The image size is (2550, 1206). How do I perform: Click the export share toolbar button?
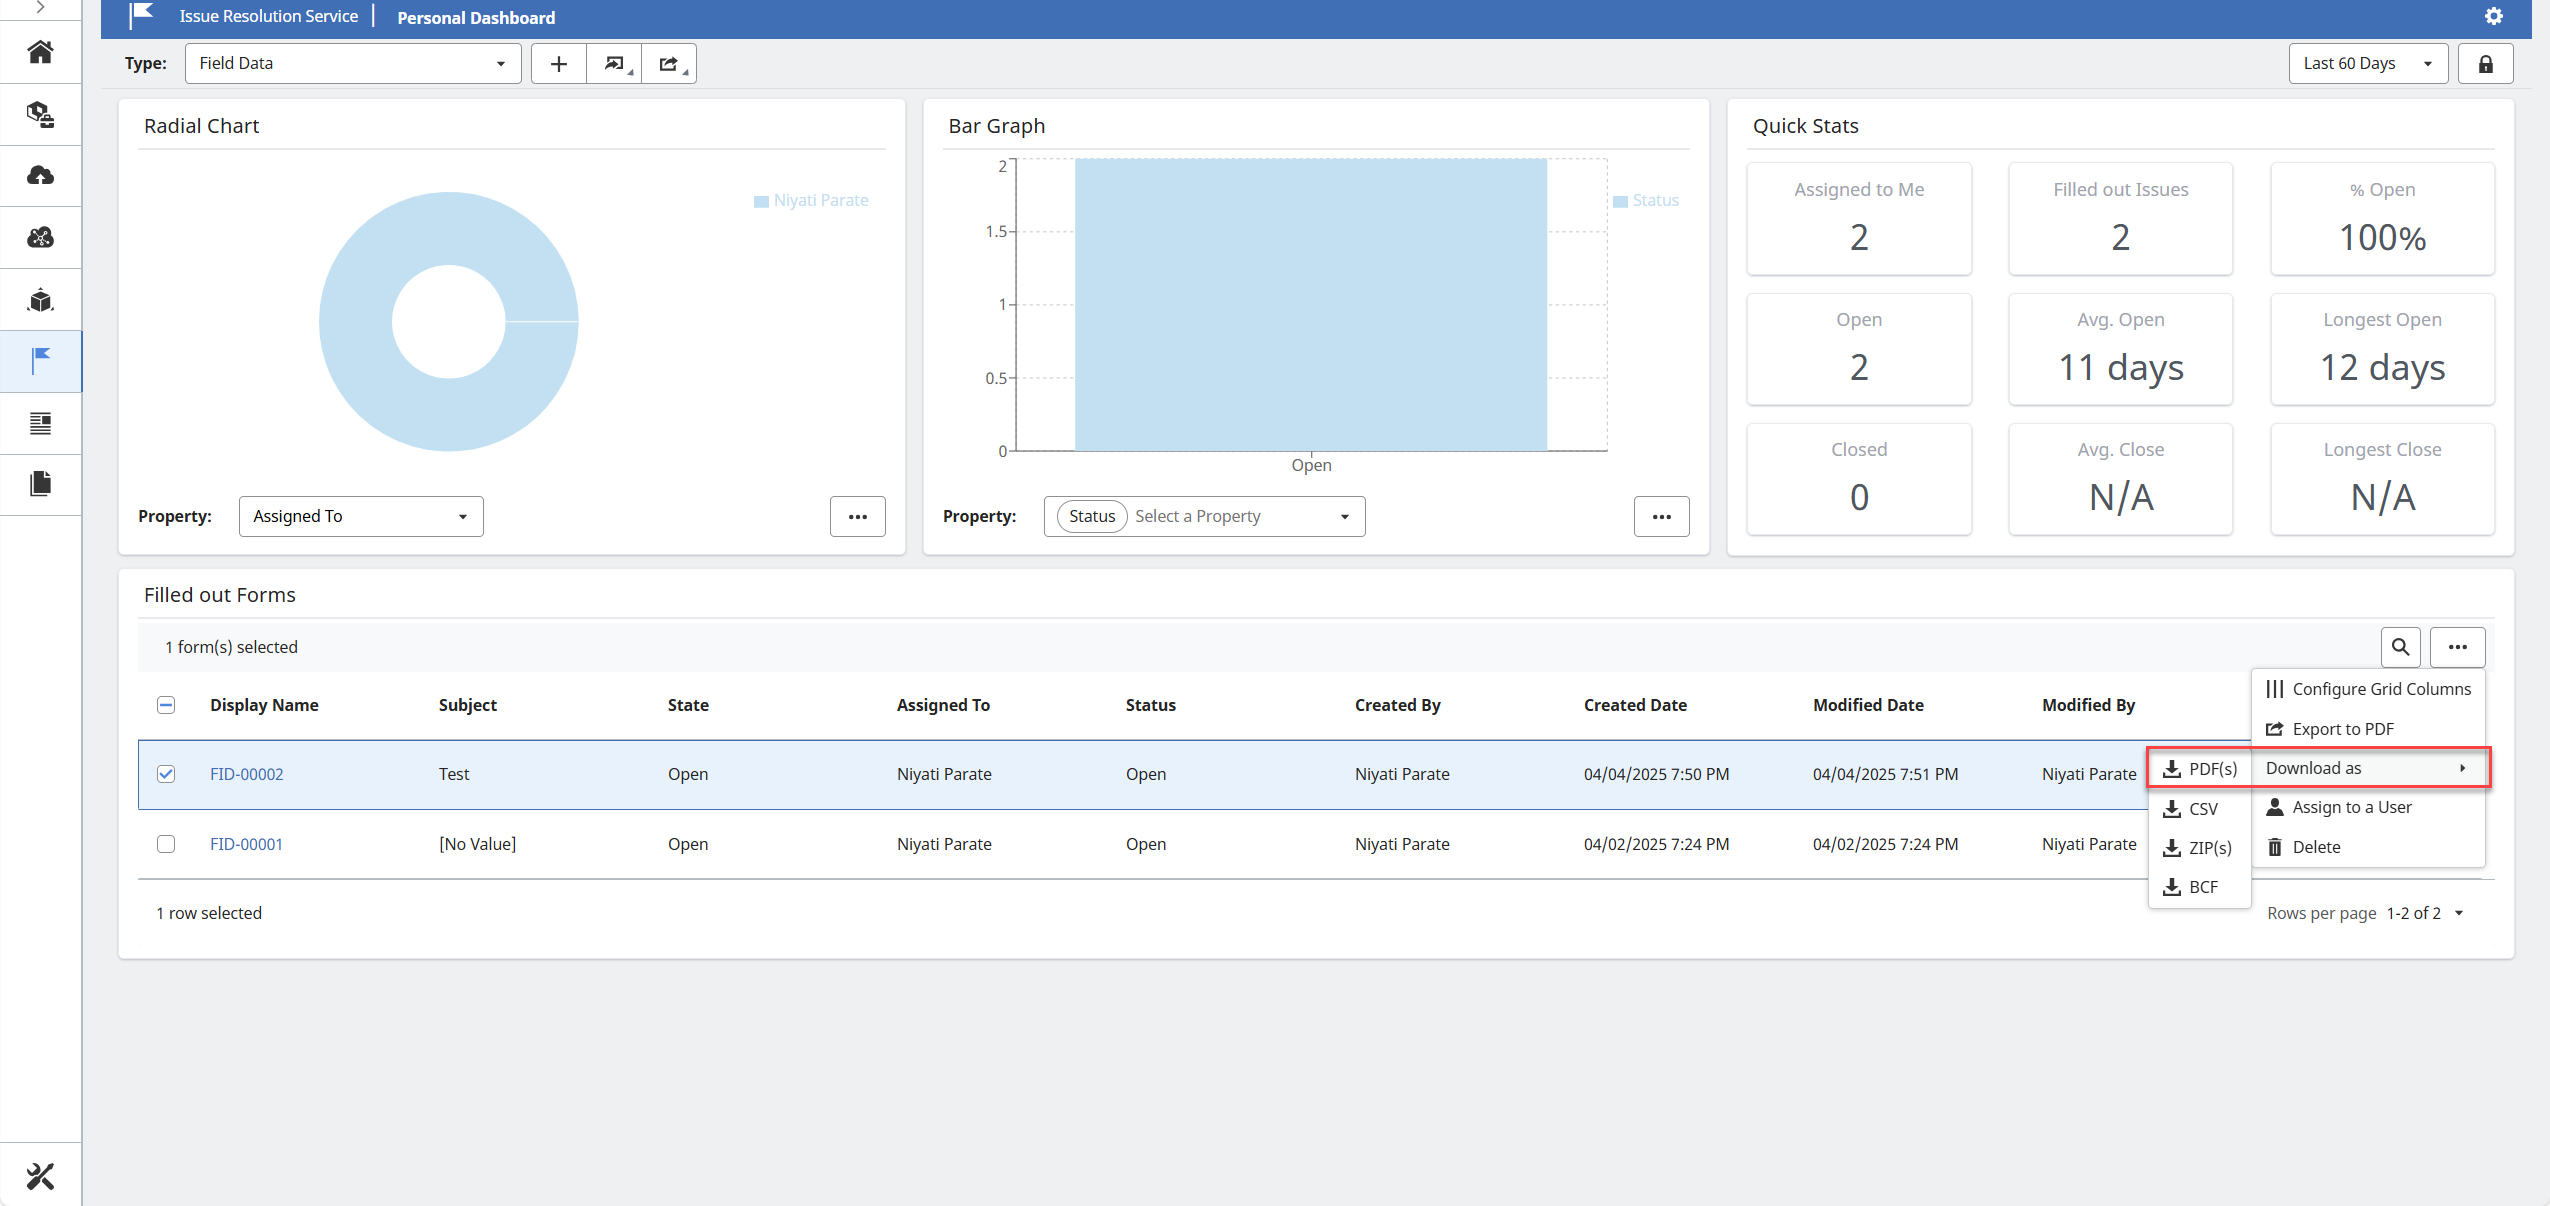[669, 63]
